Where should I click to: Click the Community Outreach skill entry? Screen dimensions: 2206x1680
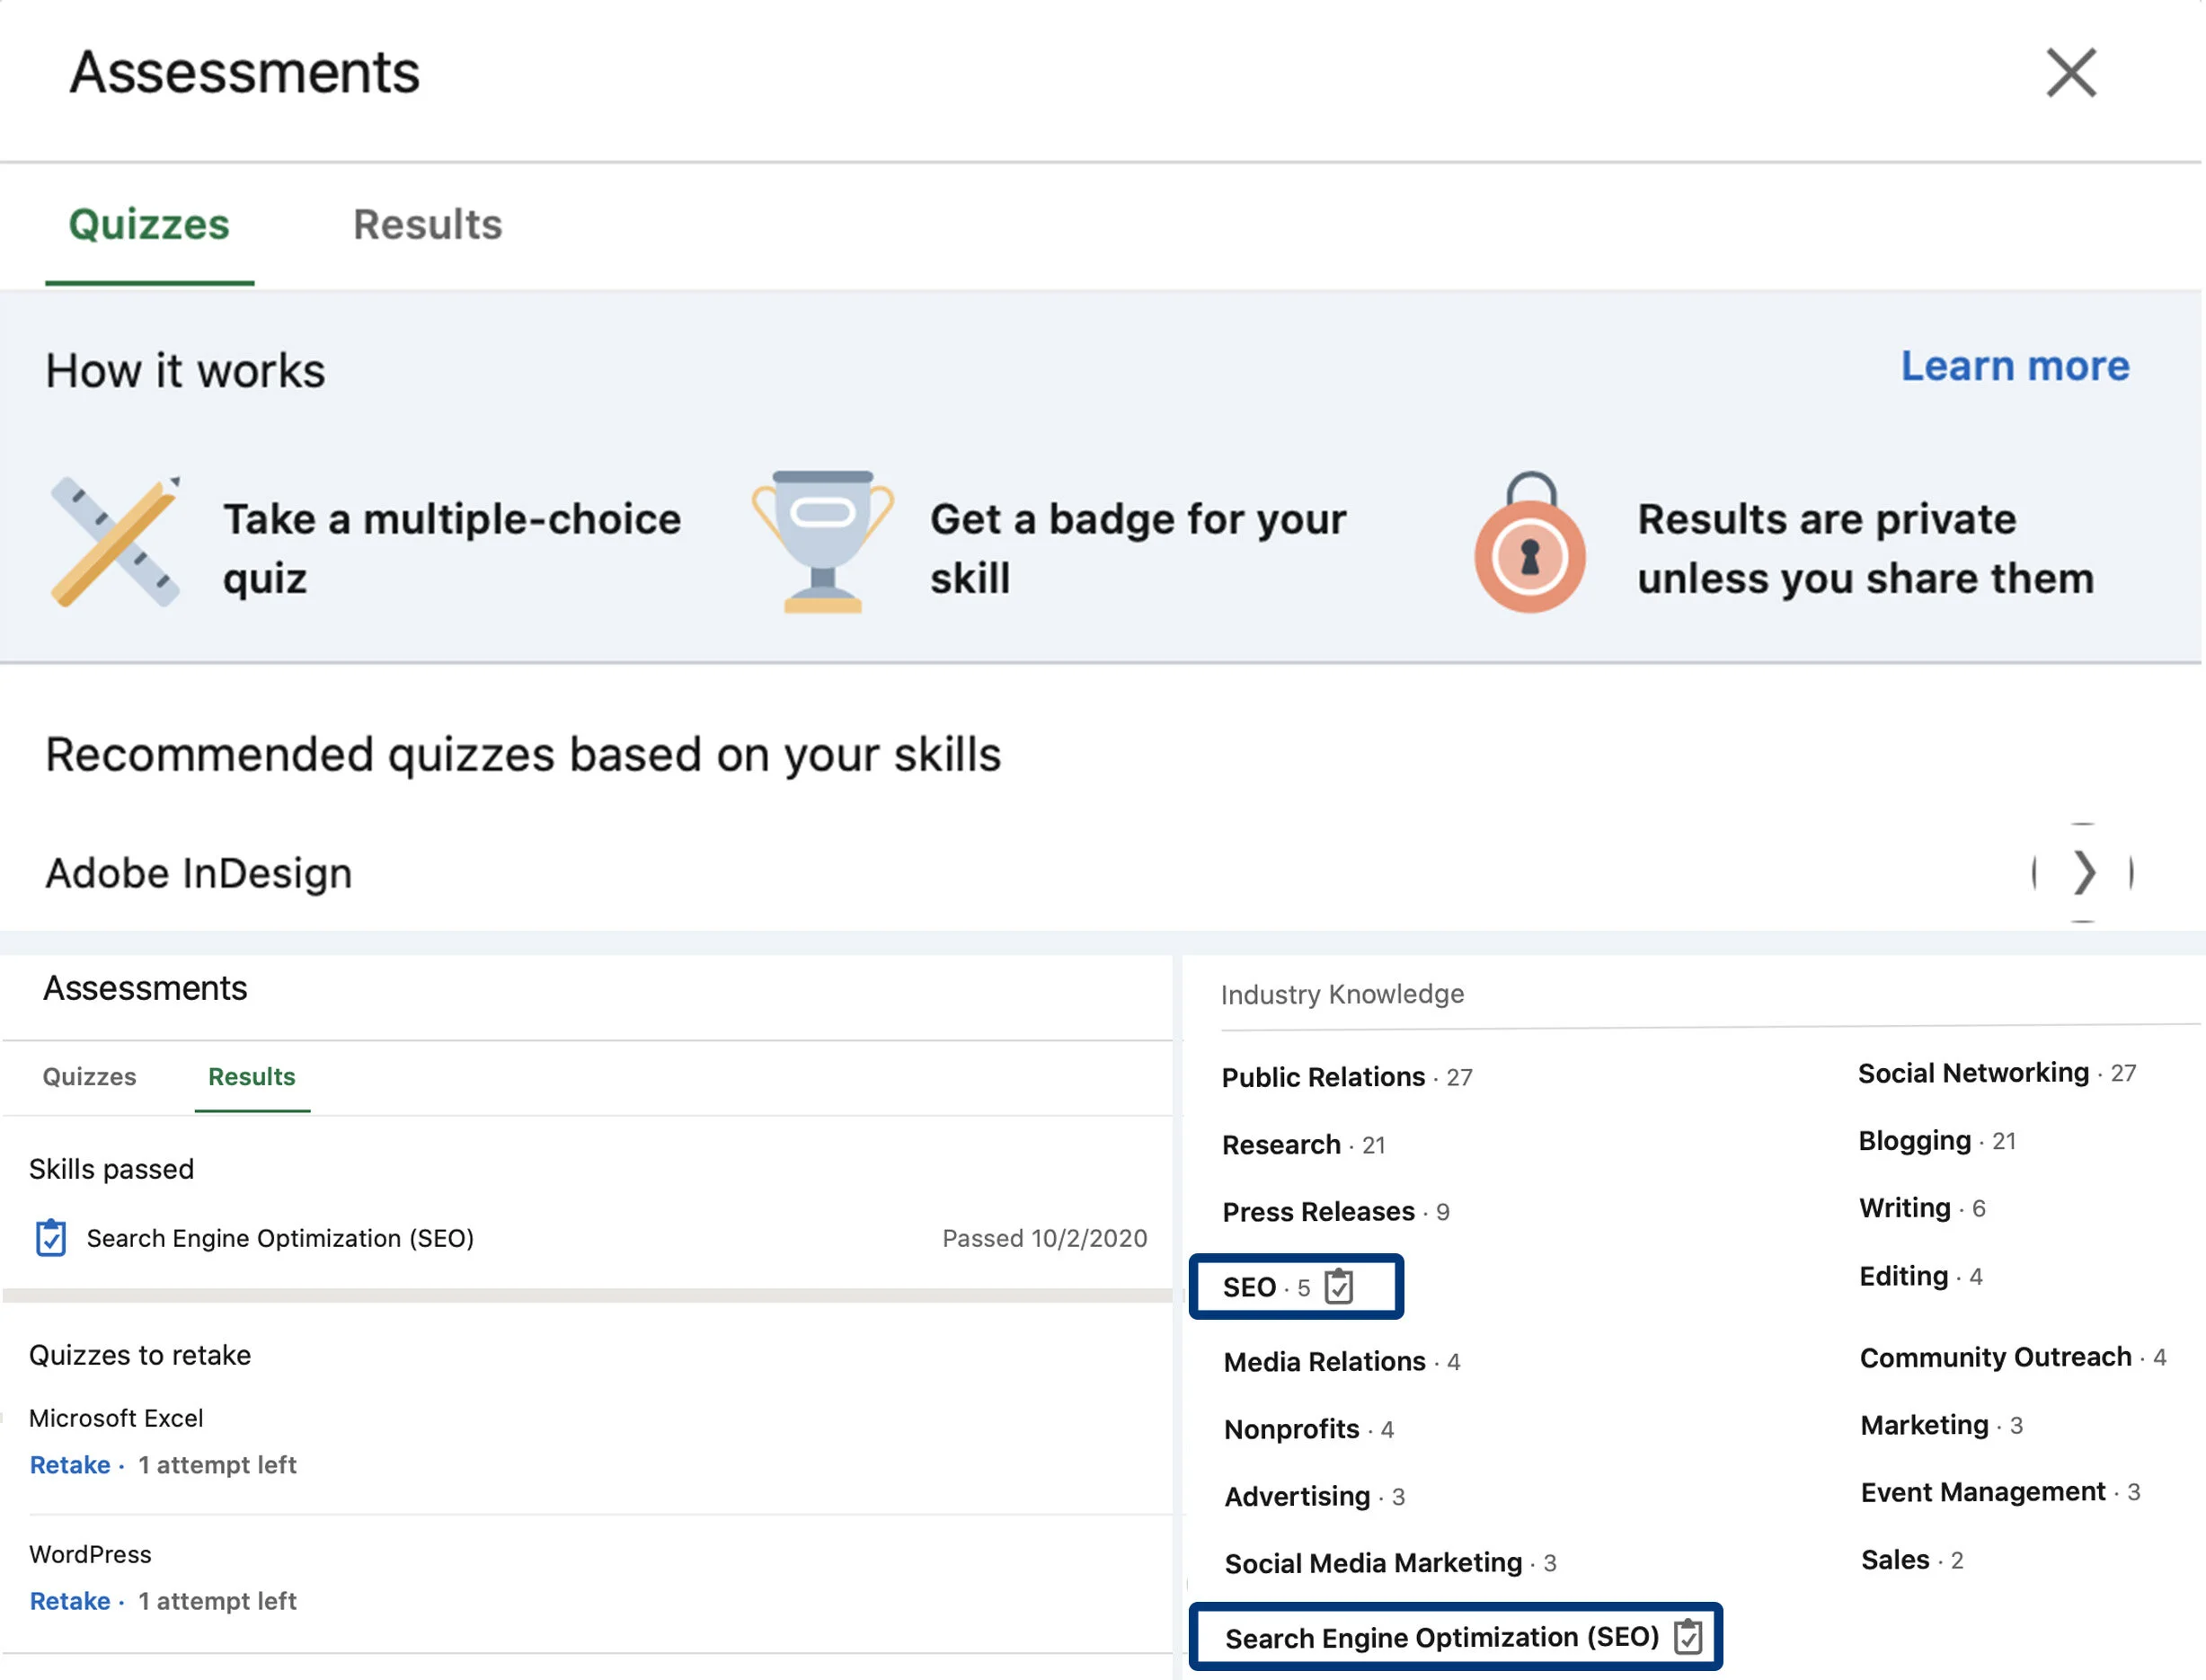click(1994, 1357)
